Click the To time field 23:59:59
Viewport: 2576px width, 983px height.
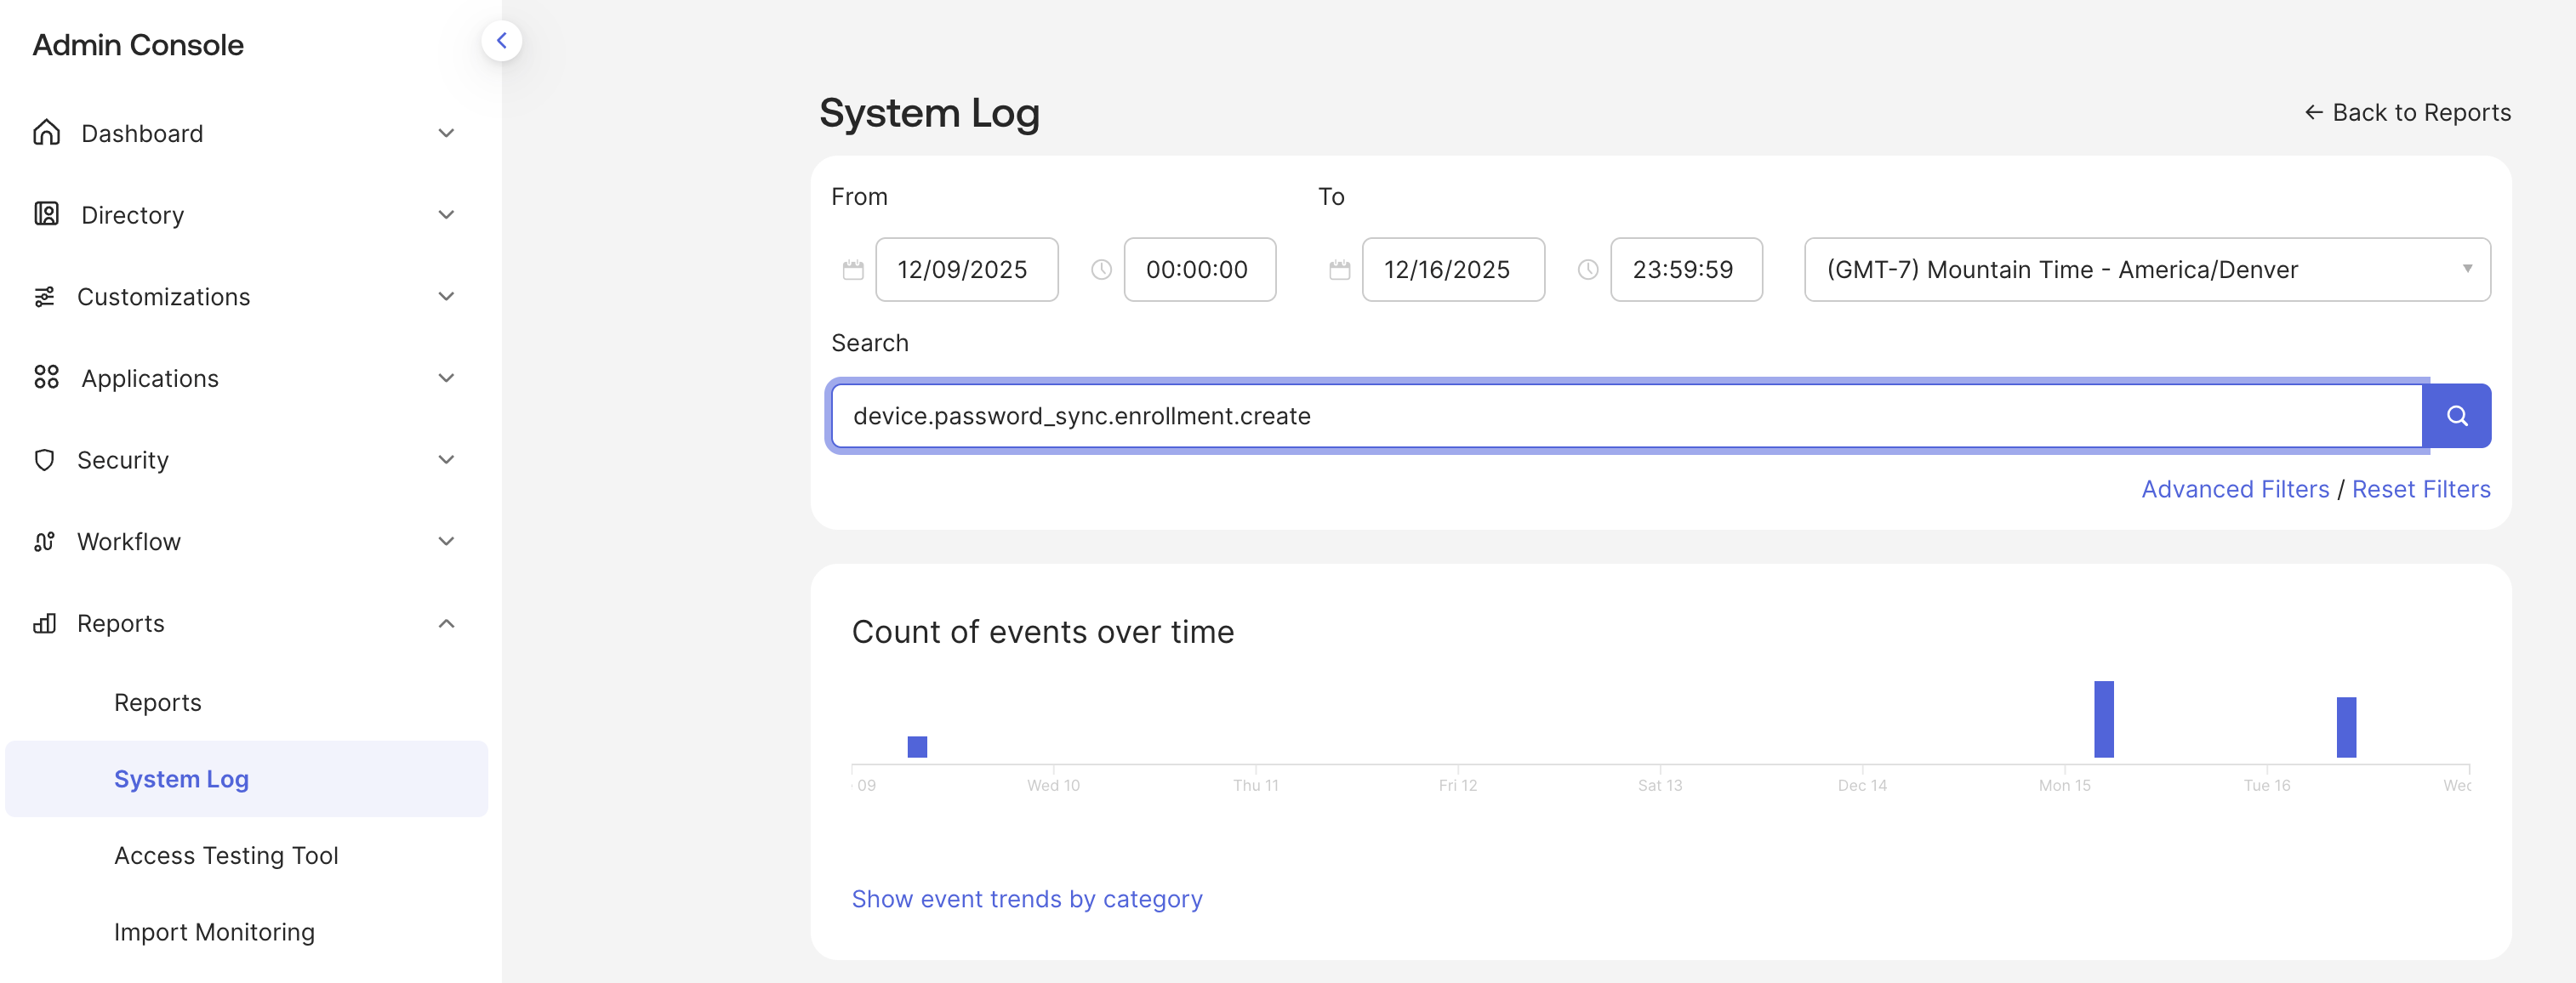pyautogui.click(x=1686, y=269)
